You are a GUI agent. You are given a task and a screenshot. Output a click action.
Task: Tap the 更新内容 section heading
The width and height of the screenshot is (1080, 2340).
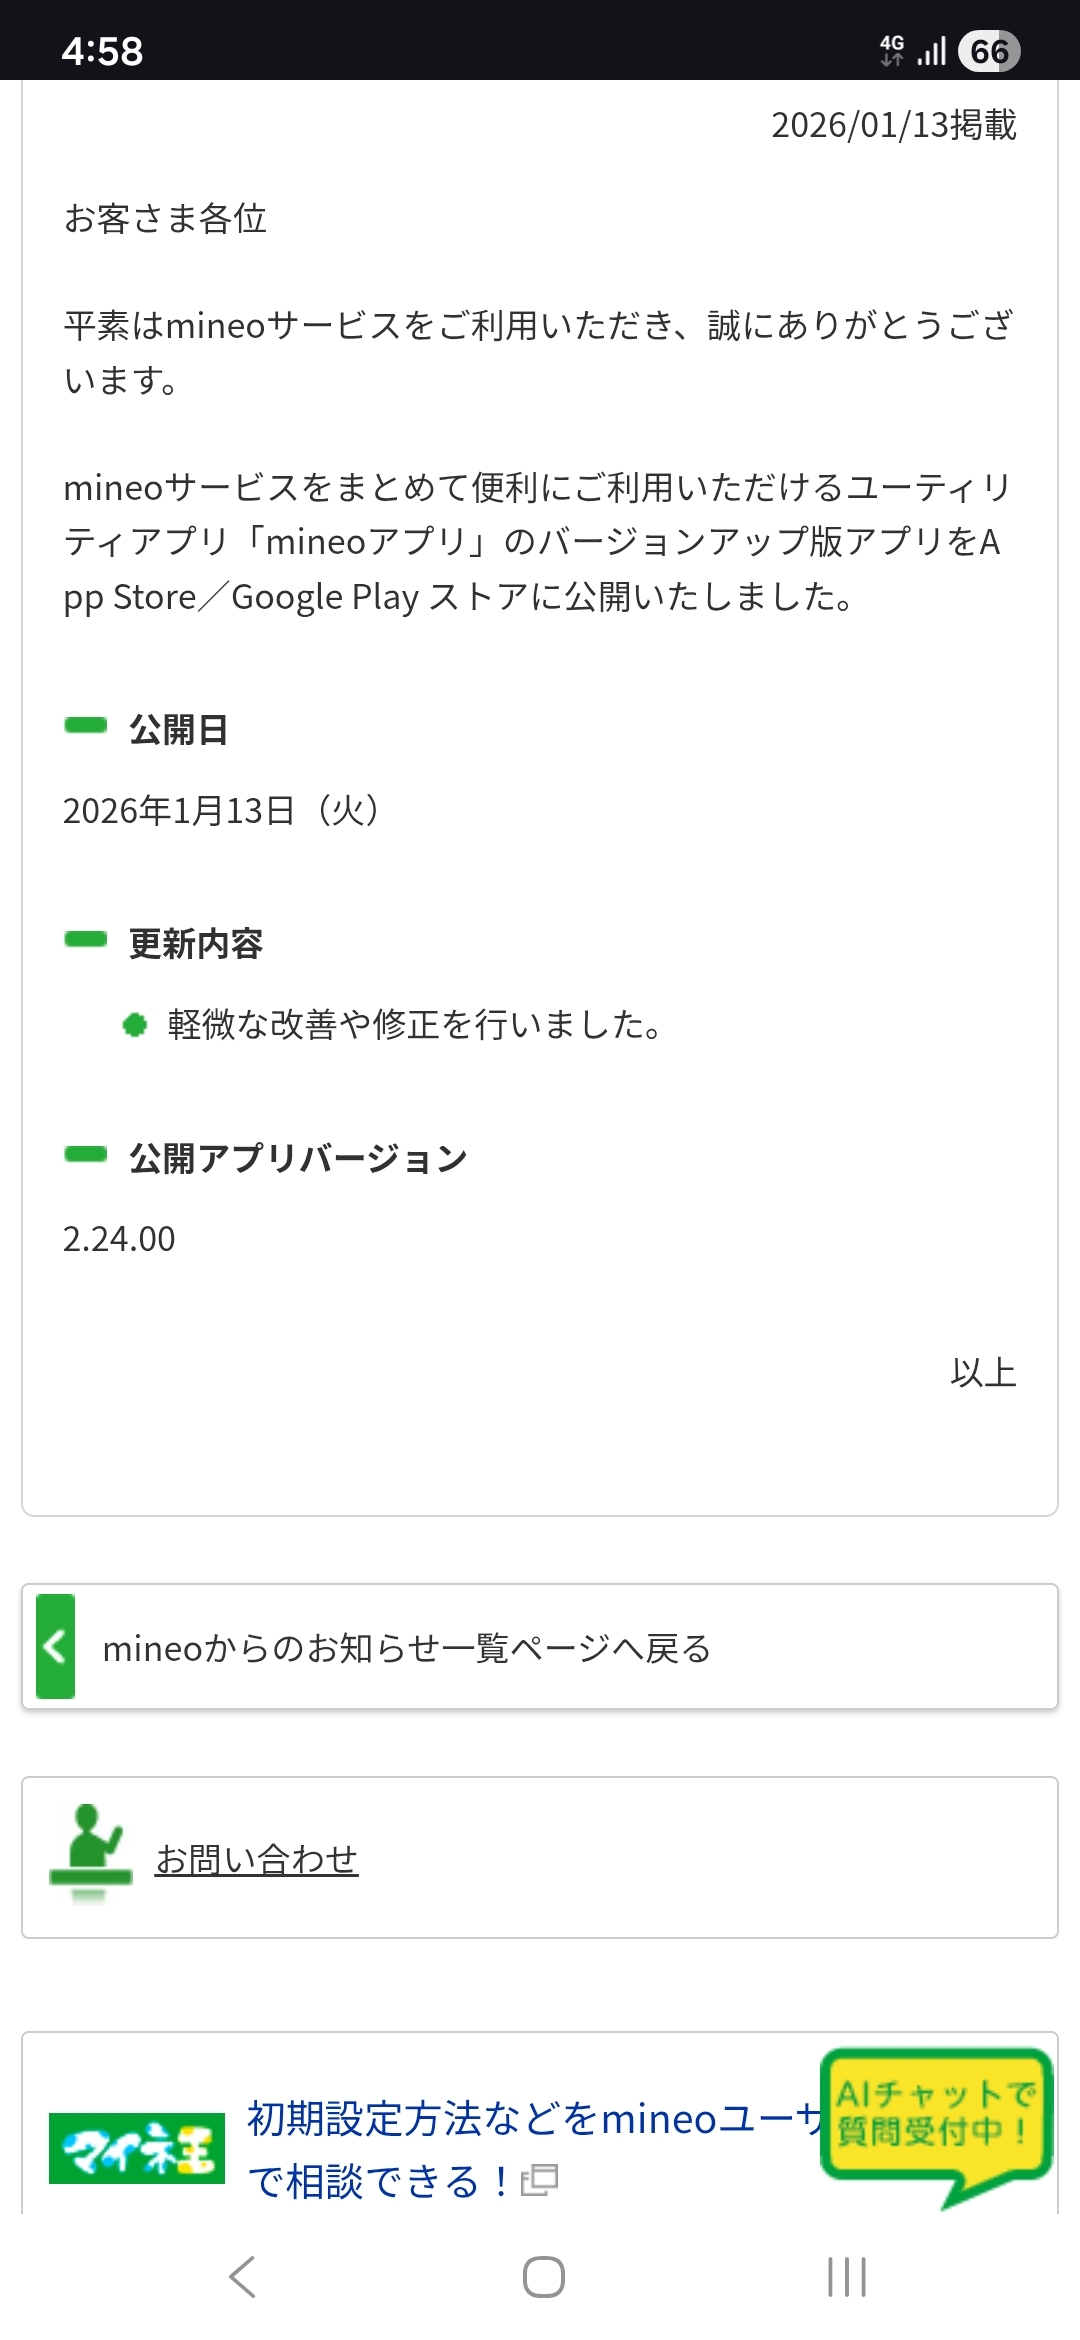(x=196, y=944)
